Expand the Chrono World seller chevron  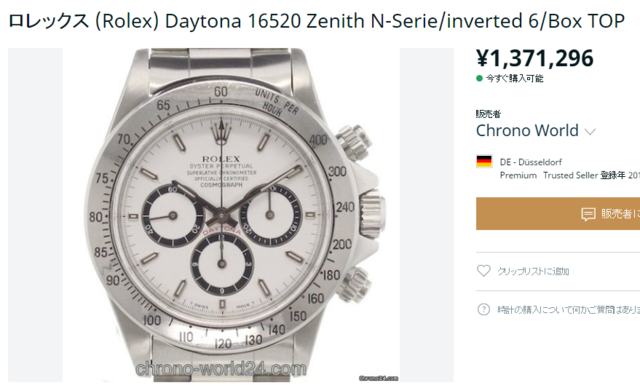[590, 132]
